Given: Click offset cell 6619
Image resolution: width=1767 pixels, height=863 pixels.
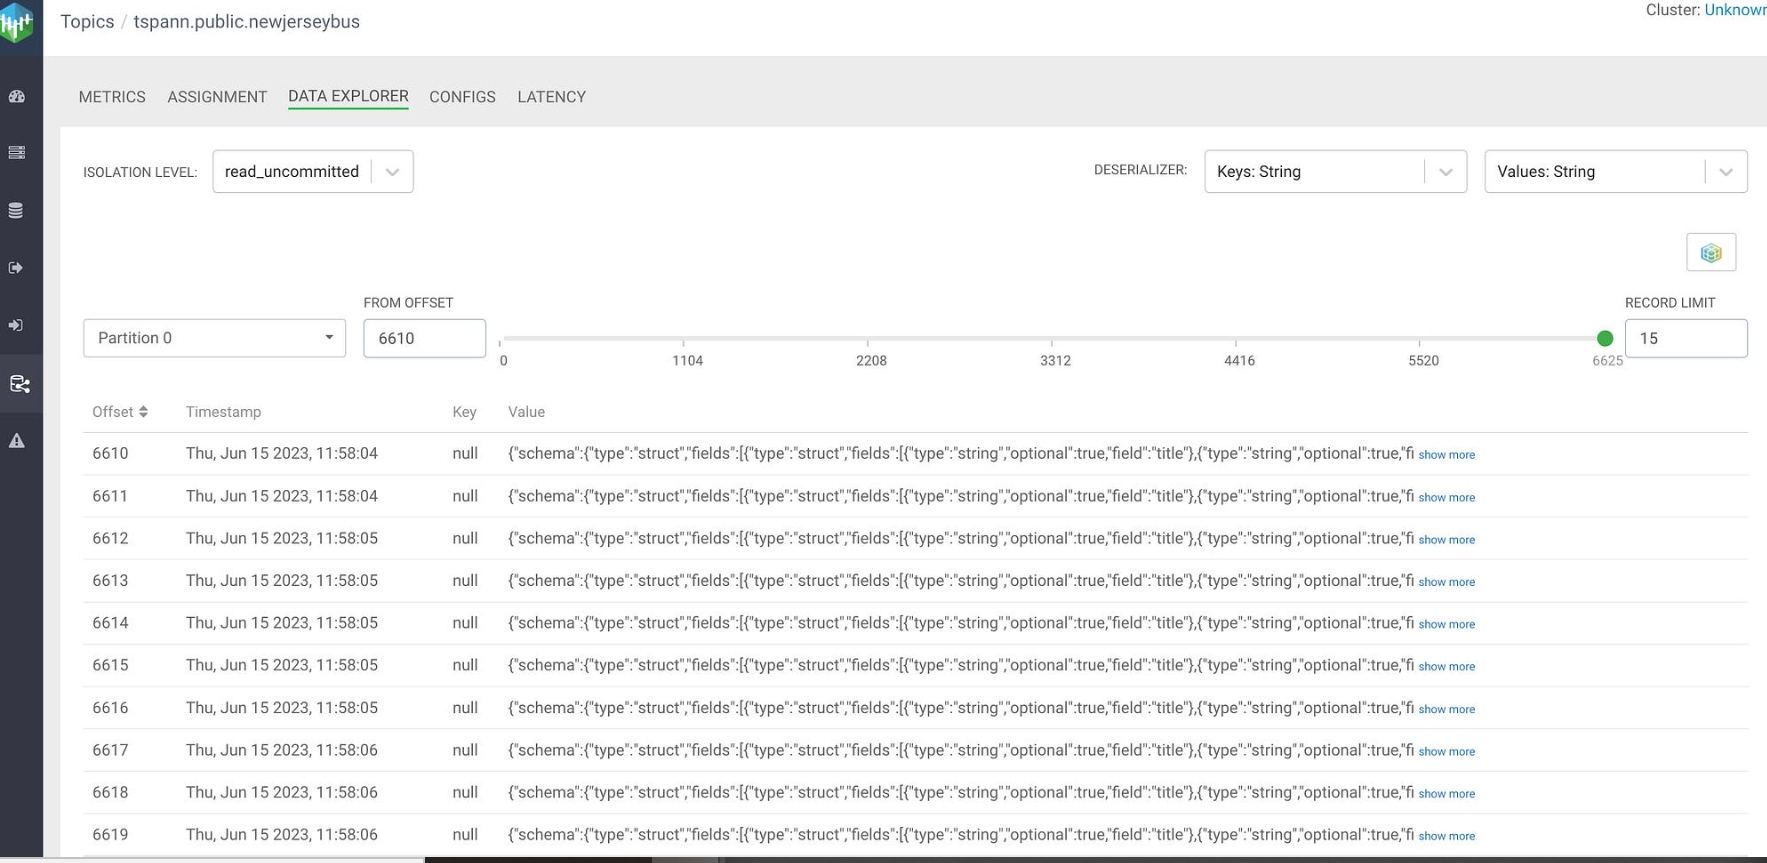Looking at the screenshot, I should coord(110,834).
